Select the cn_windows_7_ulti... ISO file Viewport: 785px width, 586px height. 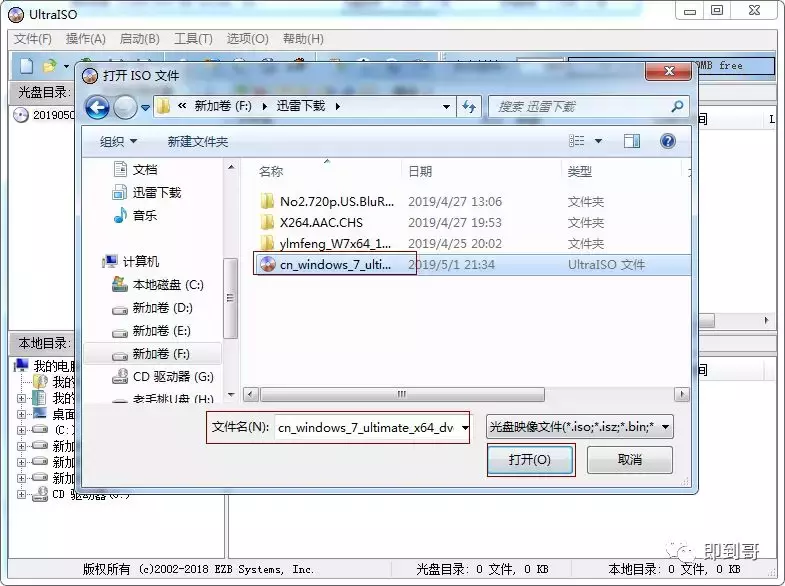click(x=473, y=264)
